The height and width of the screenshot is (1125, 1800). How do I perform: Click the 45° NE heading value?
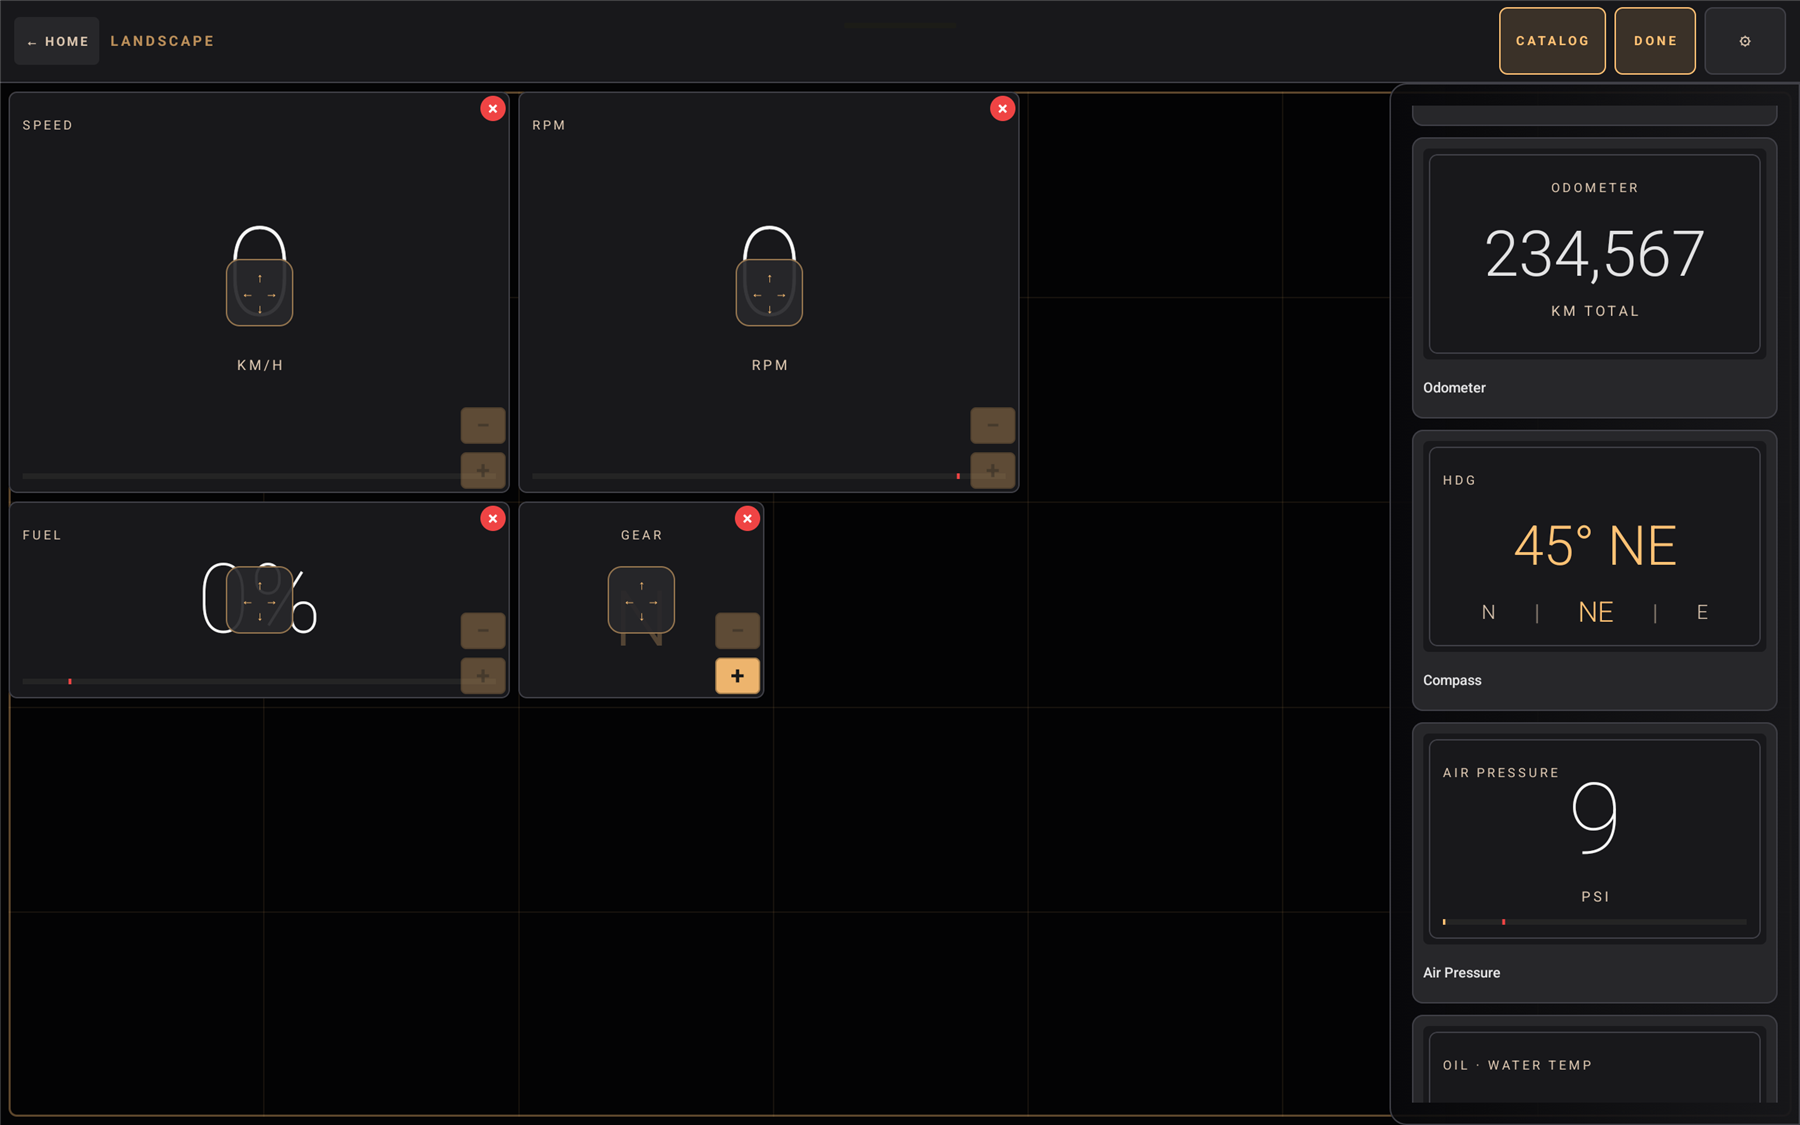(1594, 546)
